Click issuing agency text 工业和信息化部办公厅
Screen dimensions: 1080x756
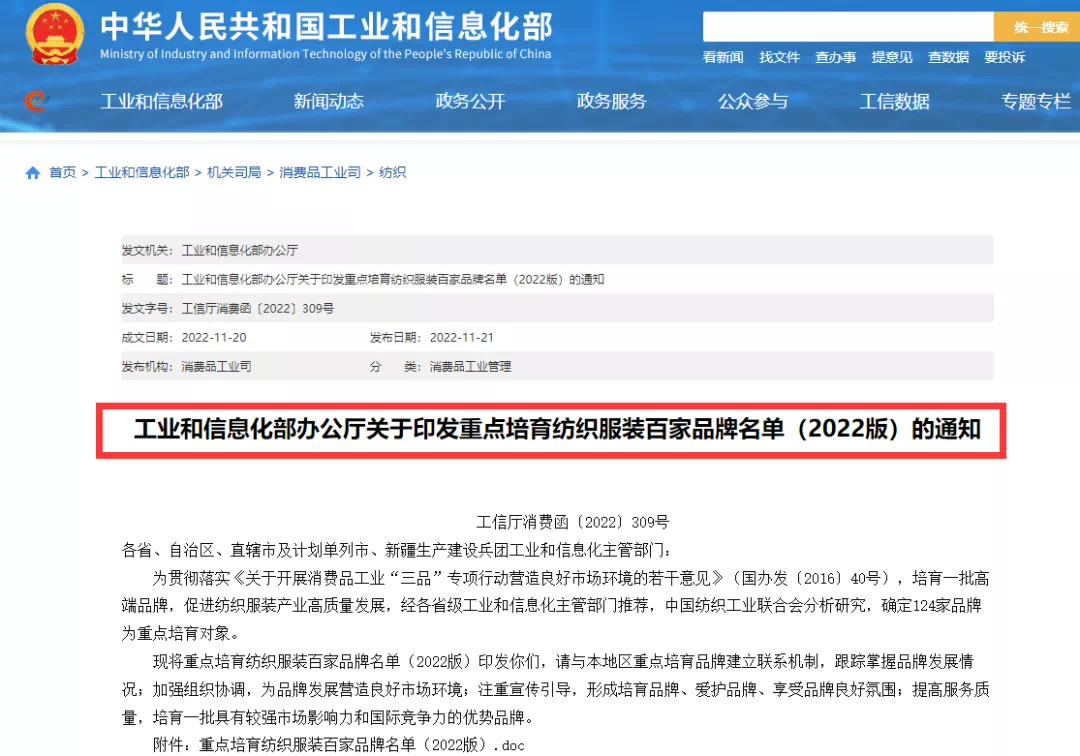[240, 251]
